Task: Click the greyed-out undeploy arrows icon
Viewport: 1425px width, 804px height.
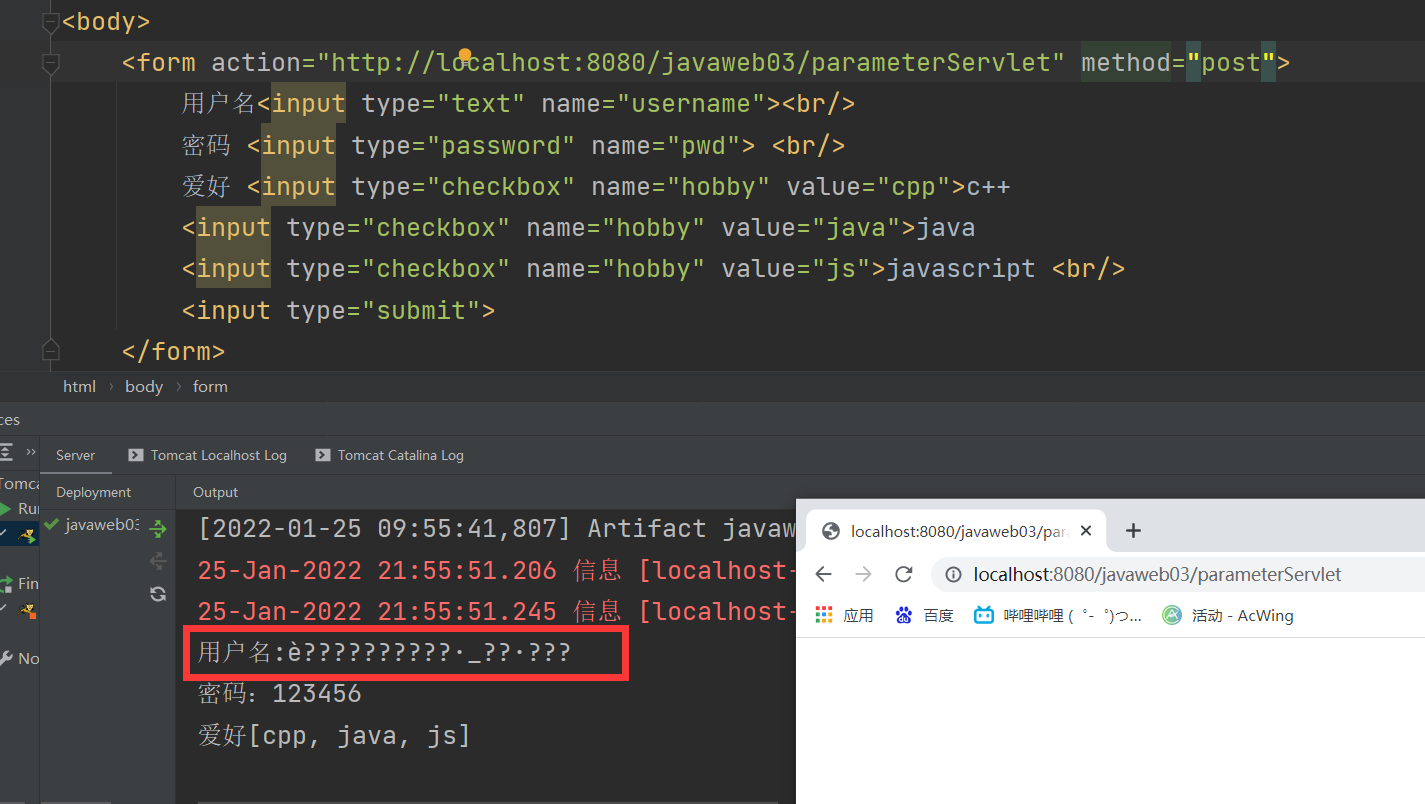Action: pos(158,561)
